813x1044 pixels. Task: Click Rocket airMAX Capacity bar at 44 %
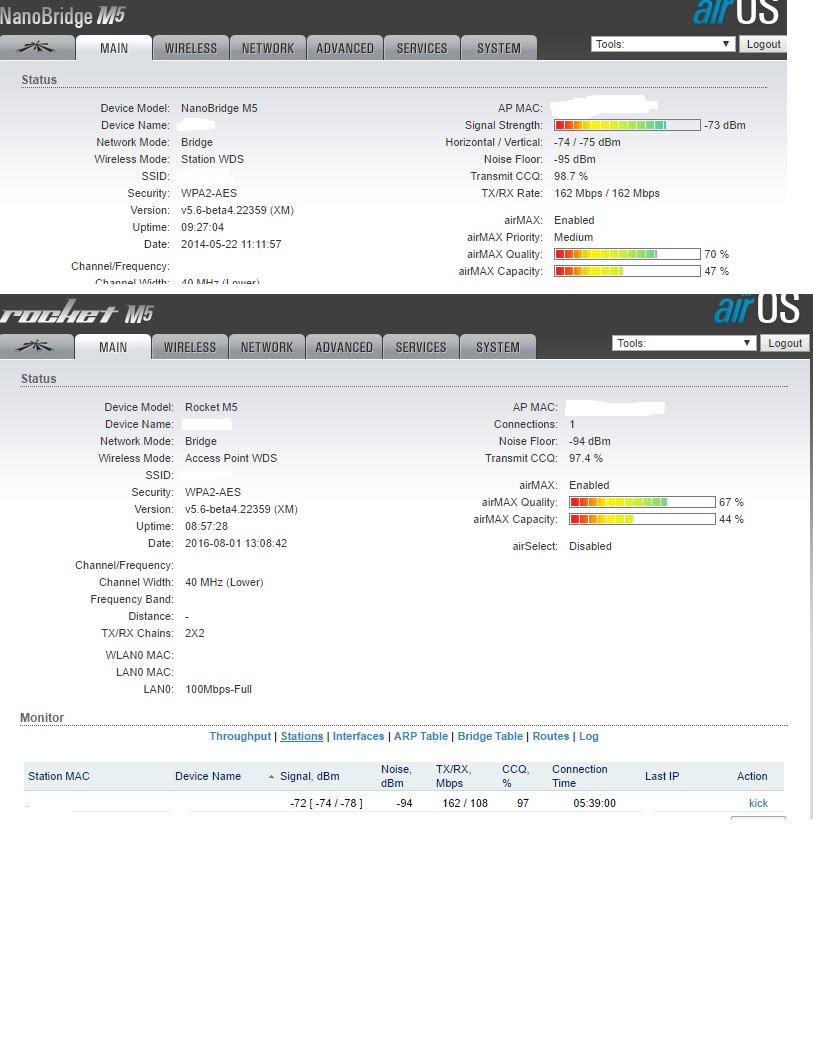[x=642, y=519]
